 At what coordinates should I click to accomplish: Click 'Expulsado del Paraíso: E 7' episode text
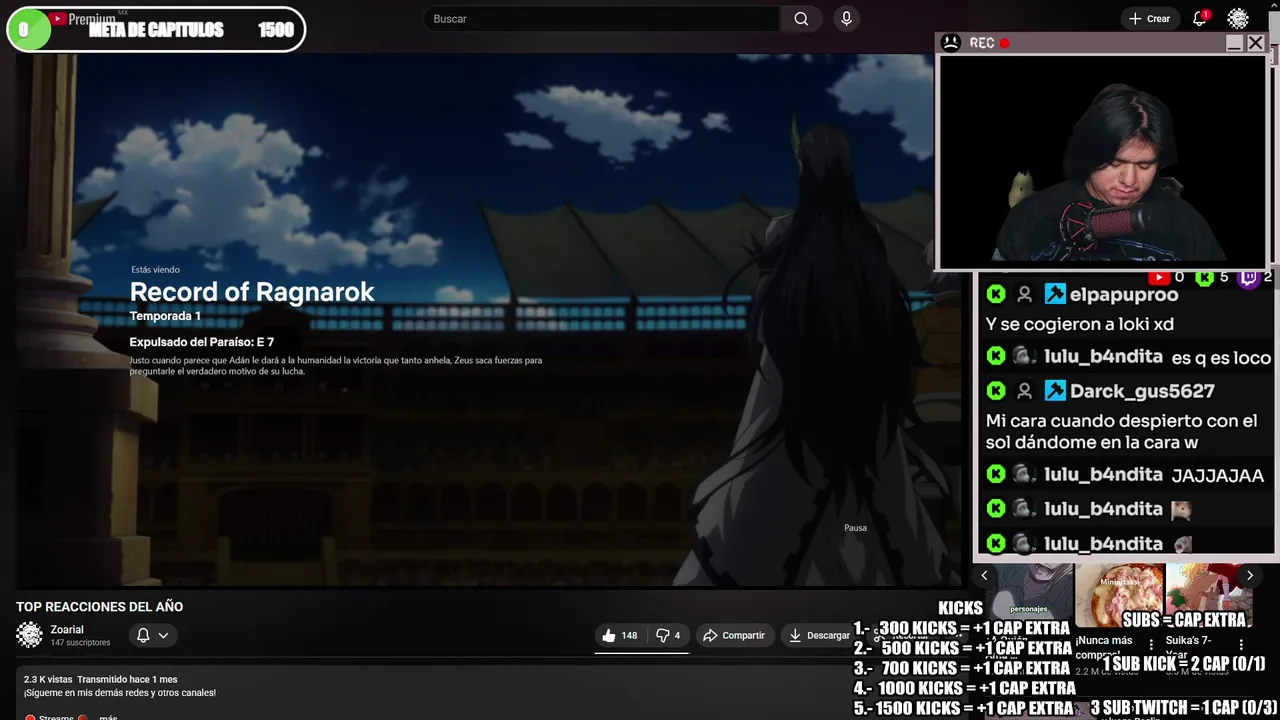pos(201,342)
